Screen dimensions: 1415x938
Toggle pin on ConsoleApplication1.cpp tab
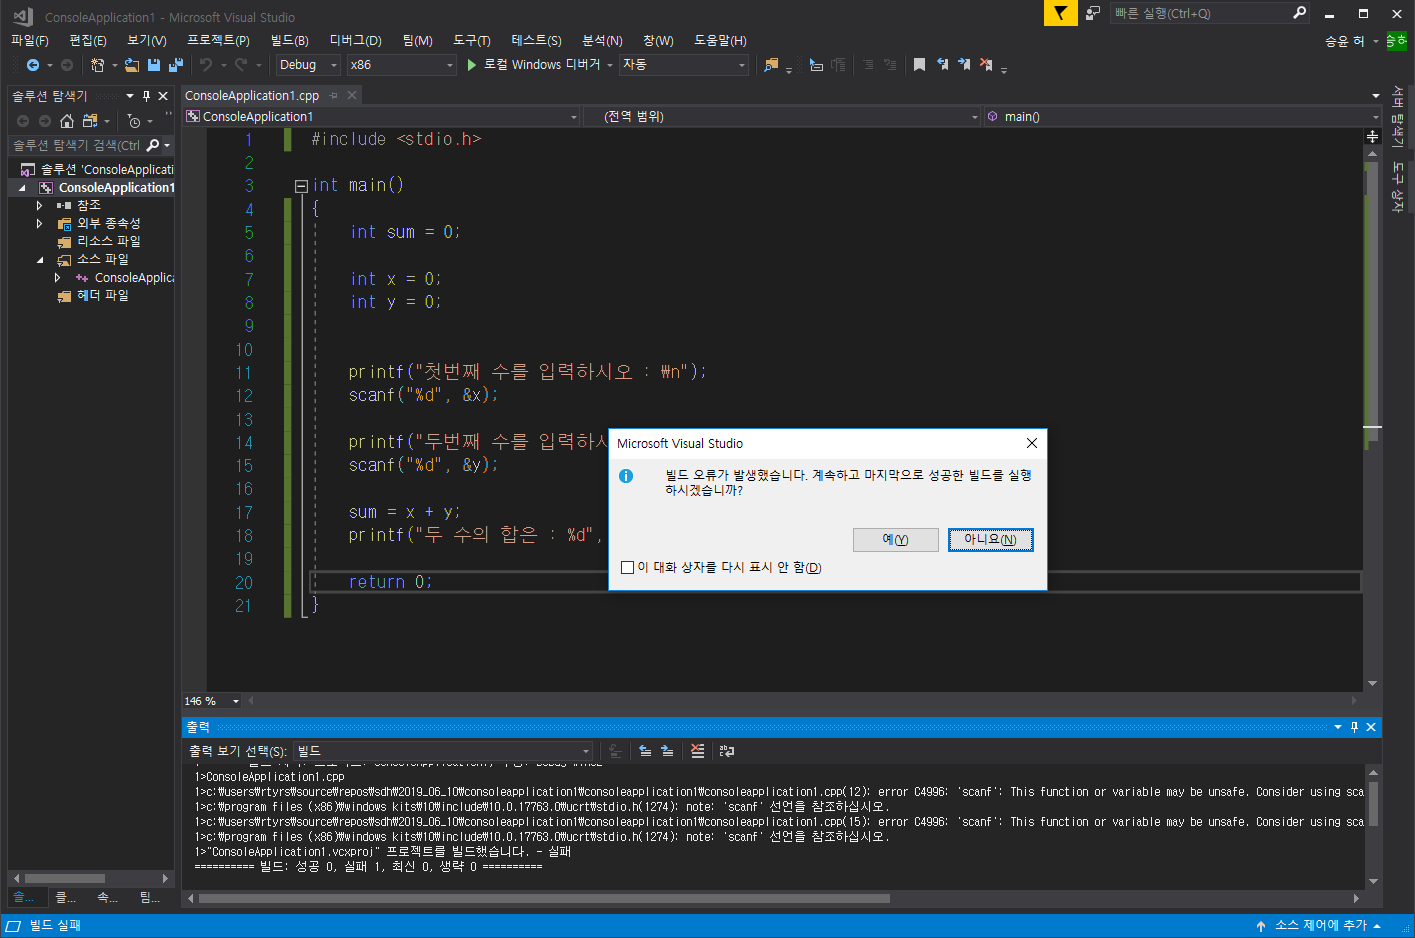[334, 96]
